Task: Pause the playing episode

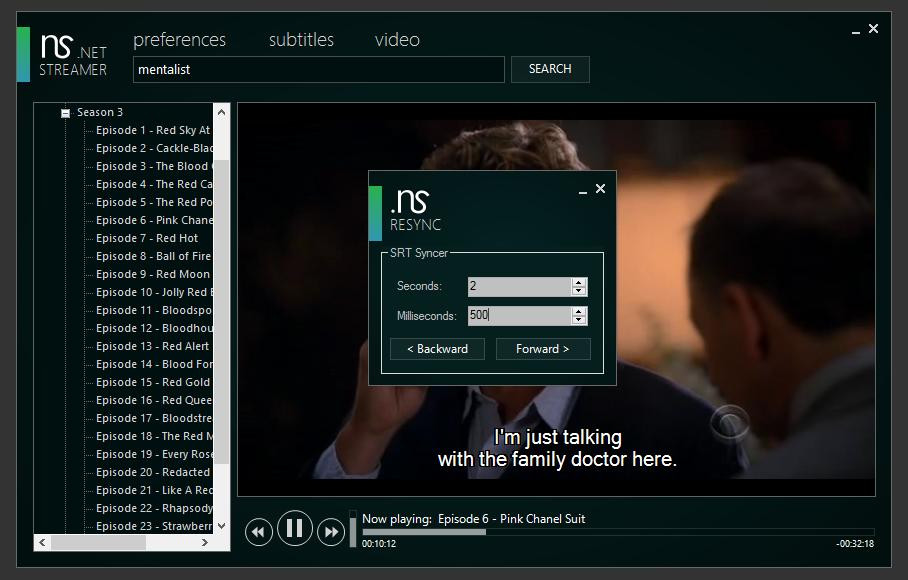Action: (x=295, y=528)
